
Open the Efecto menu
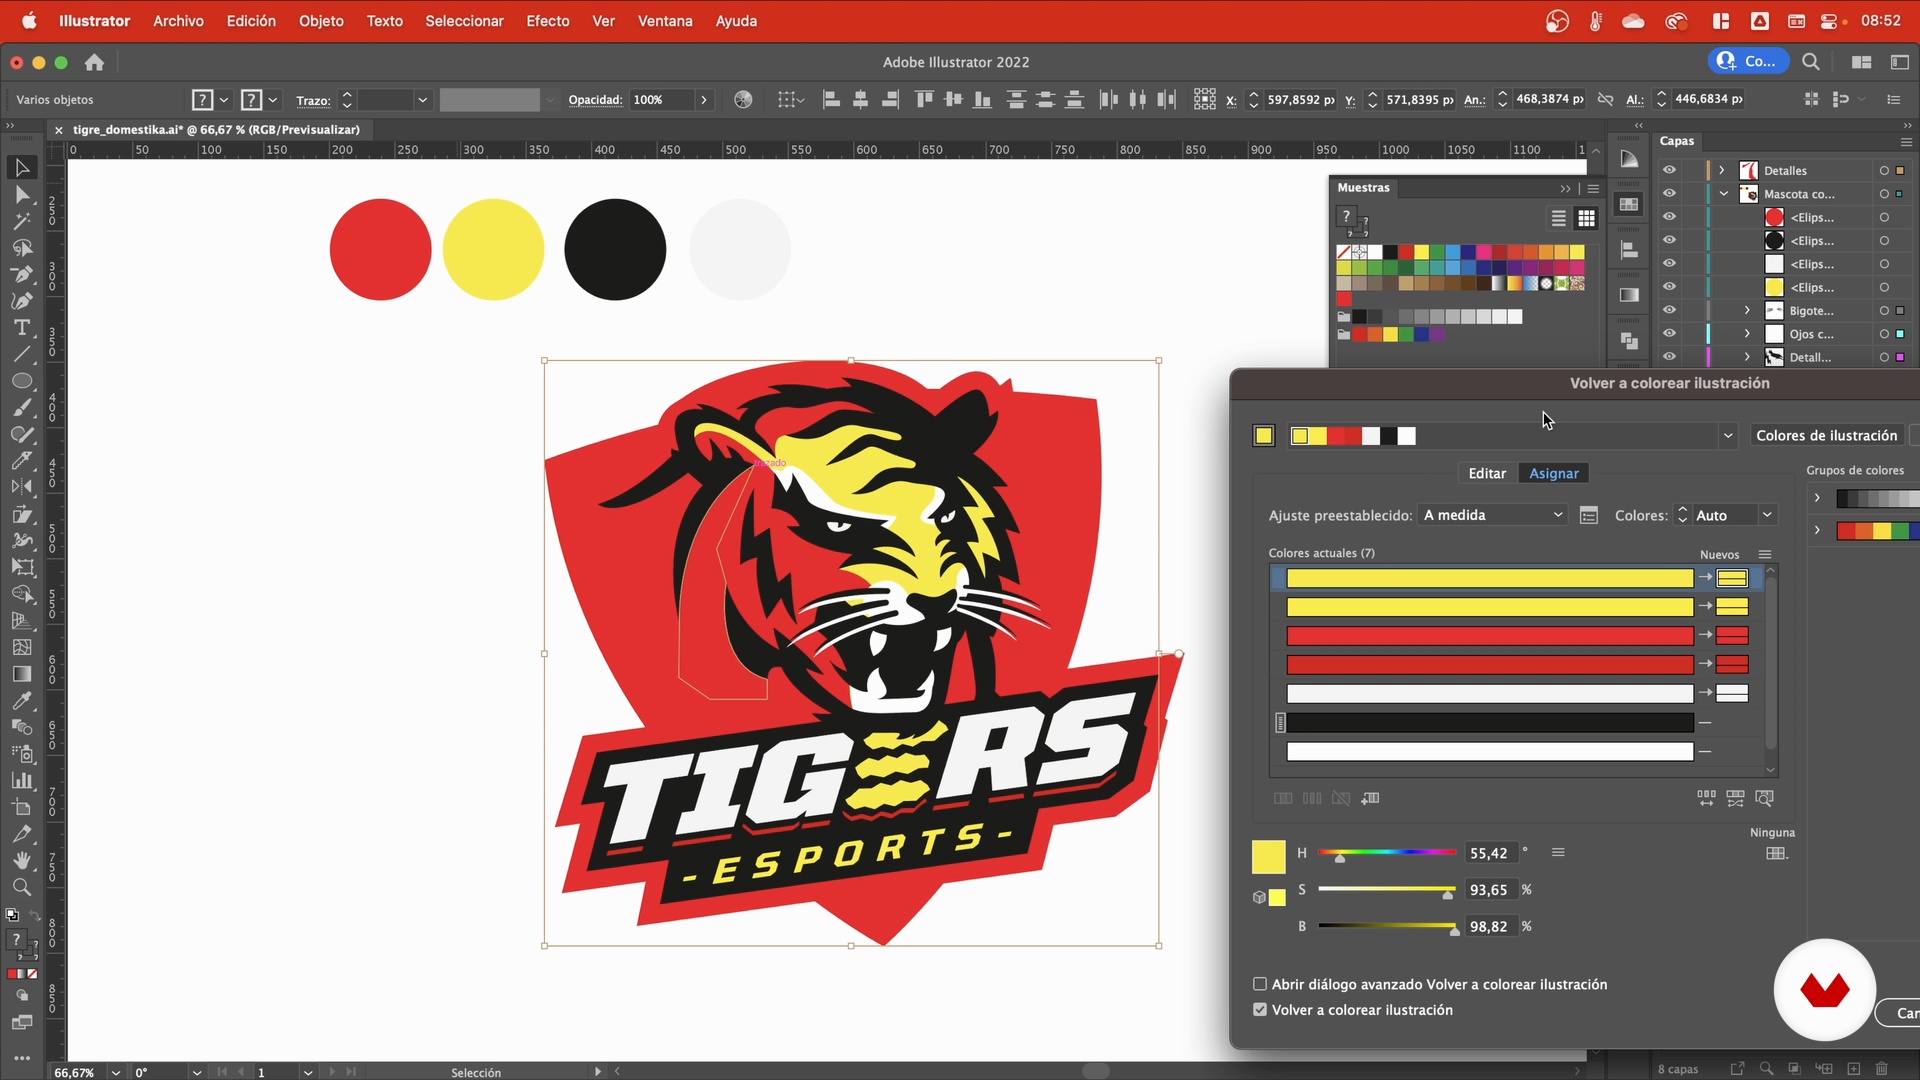(548, 21)
